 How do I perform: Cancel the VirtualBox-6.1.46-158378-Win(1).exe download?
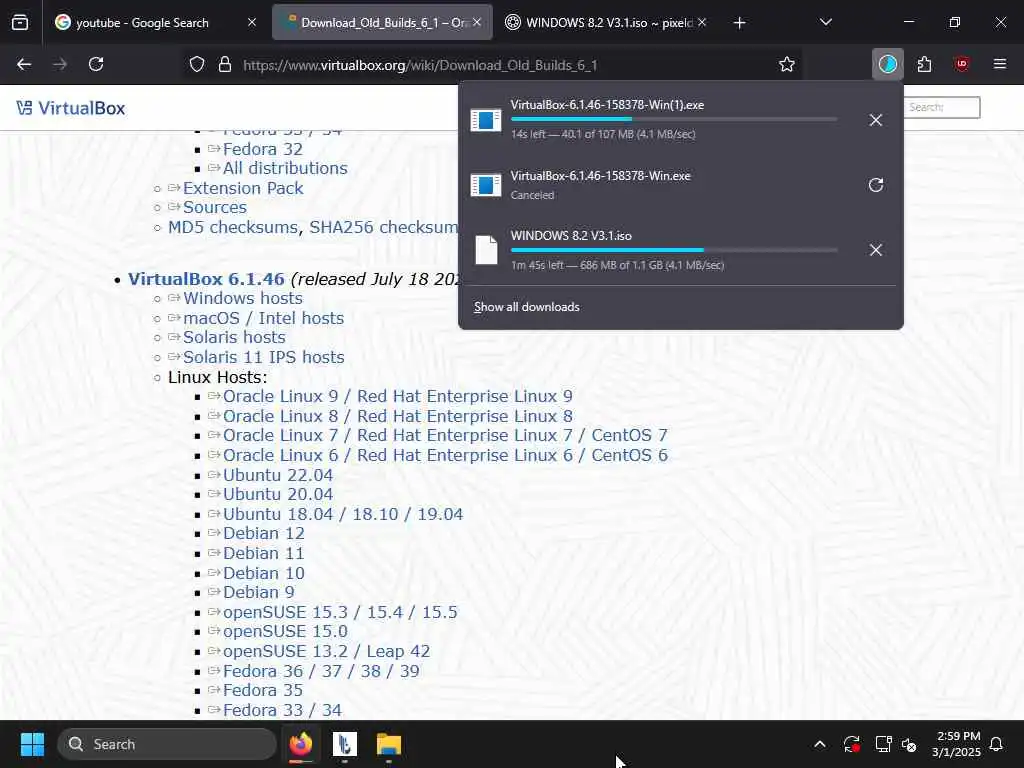[x=876, y=120]
